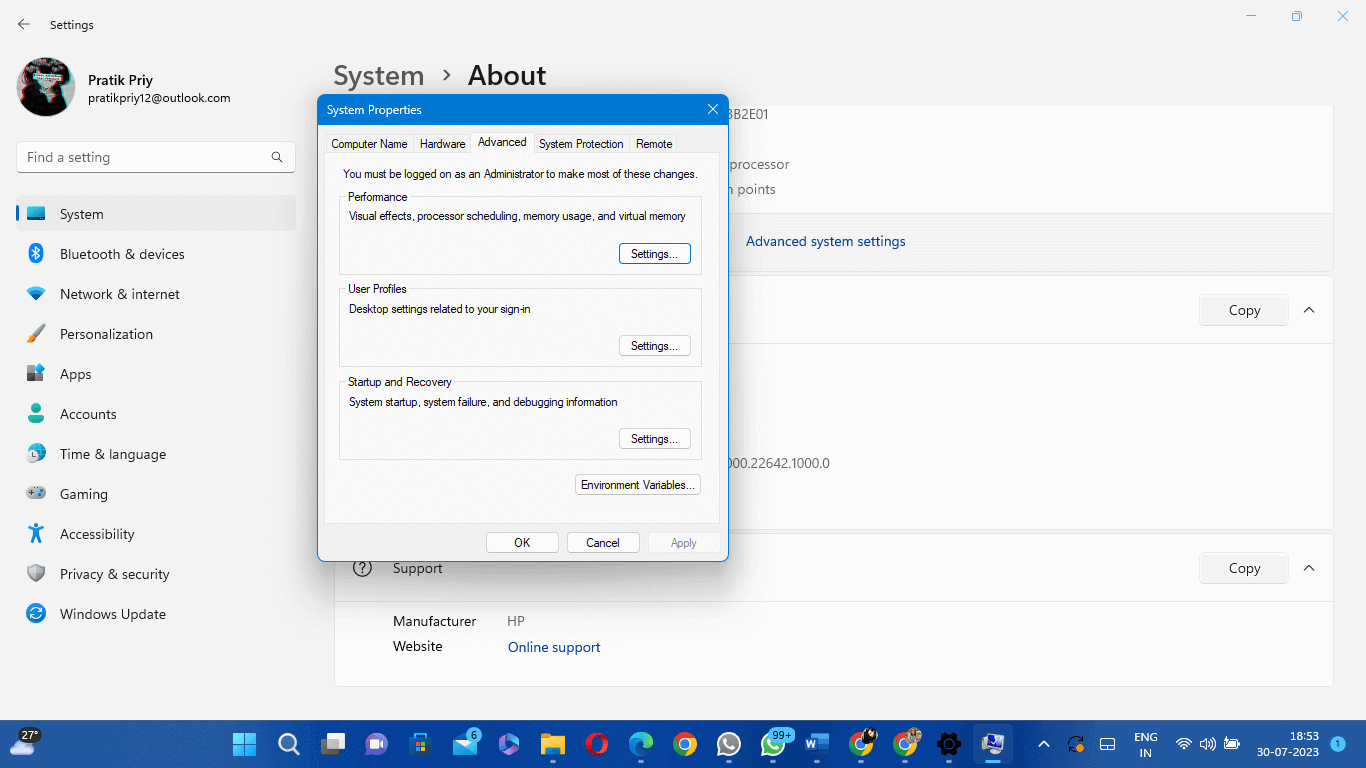This screenshot has height=768, width=1366.
Task: Collapse the Windows specifications section chevron
Action: pyautogui.click(x=1309, y=310)
